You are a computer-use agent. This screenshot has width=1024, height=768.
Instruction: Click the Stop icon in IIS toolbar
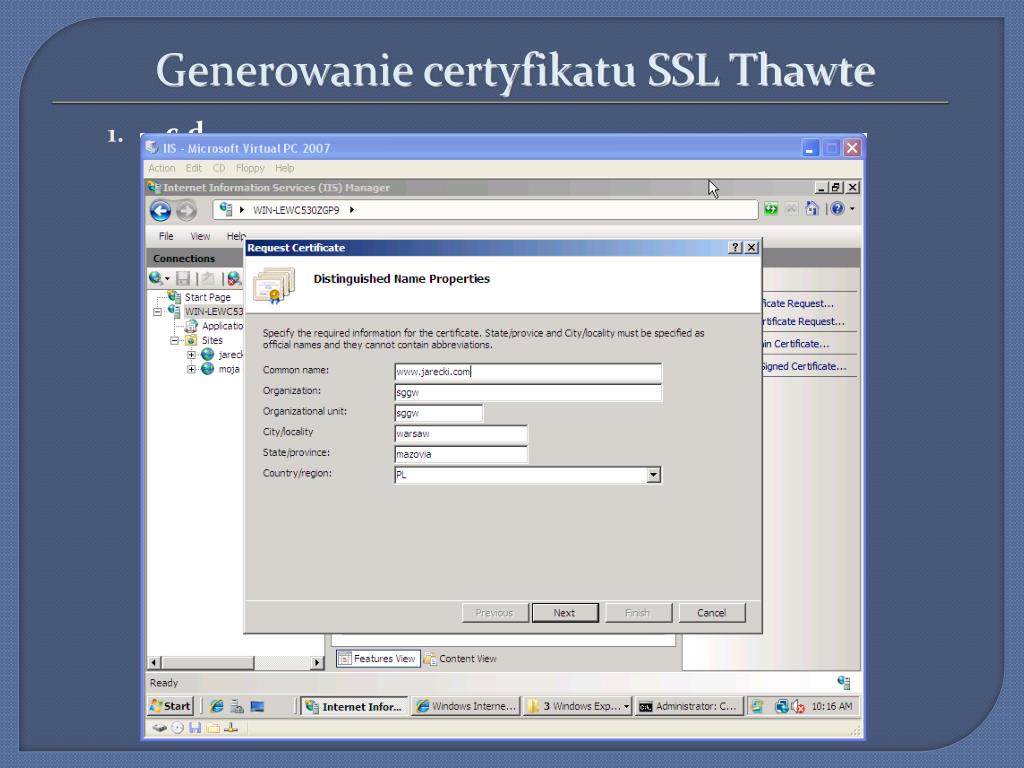click(x=792, y=209)
